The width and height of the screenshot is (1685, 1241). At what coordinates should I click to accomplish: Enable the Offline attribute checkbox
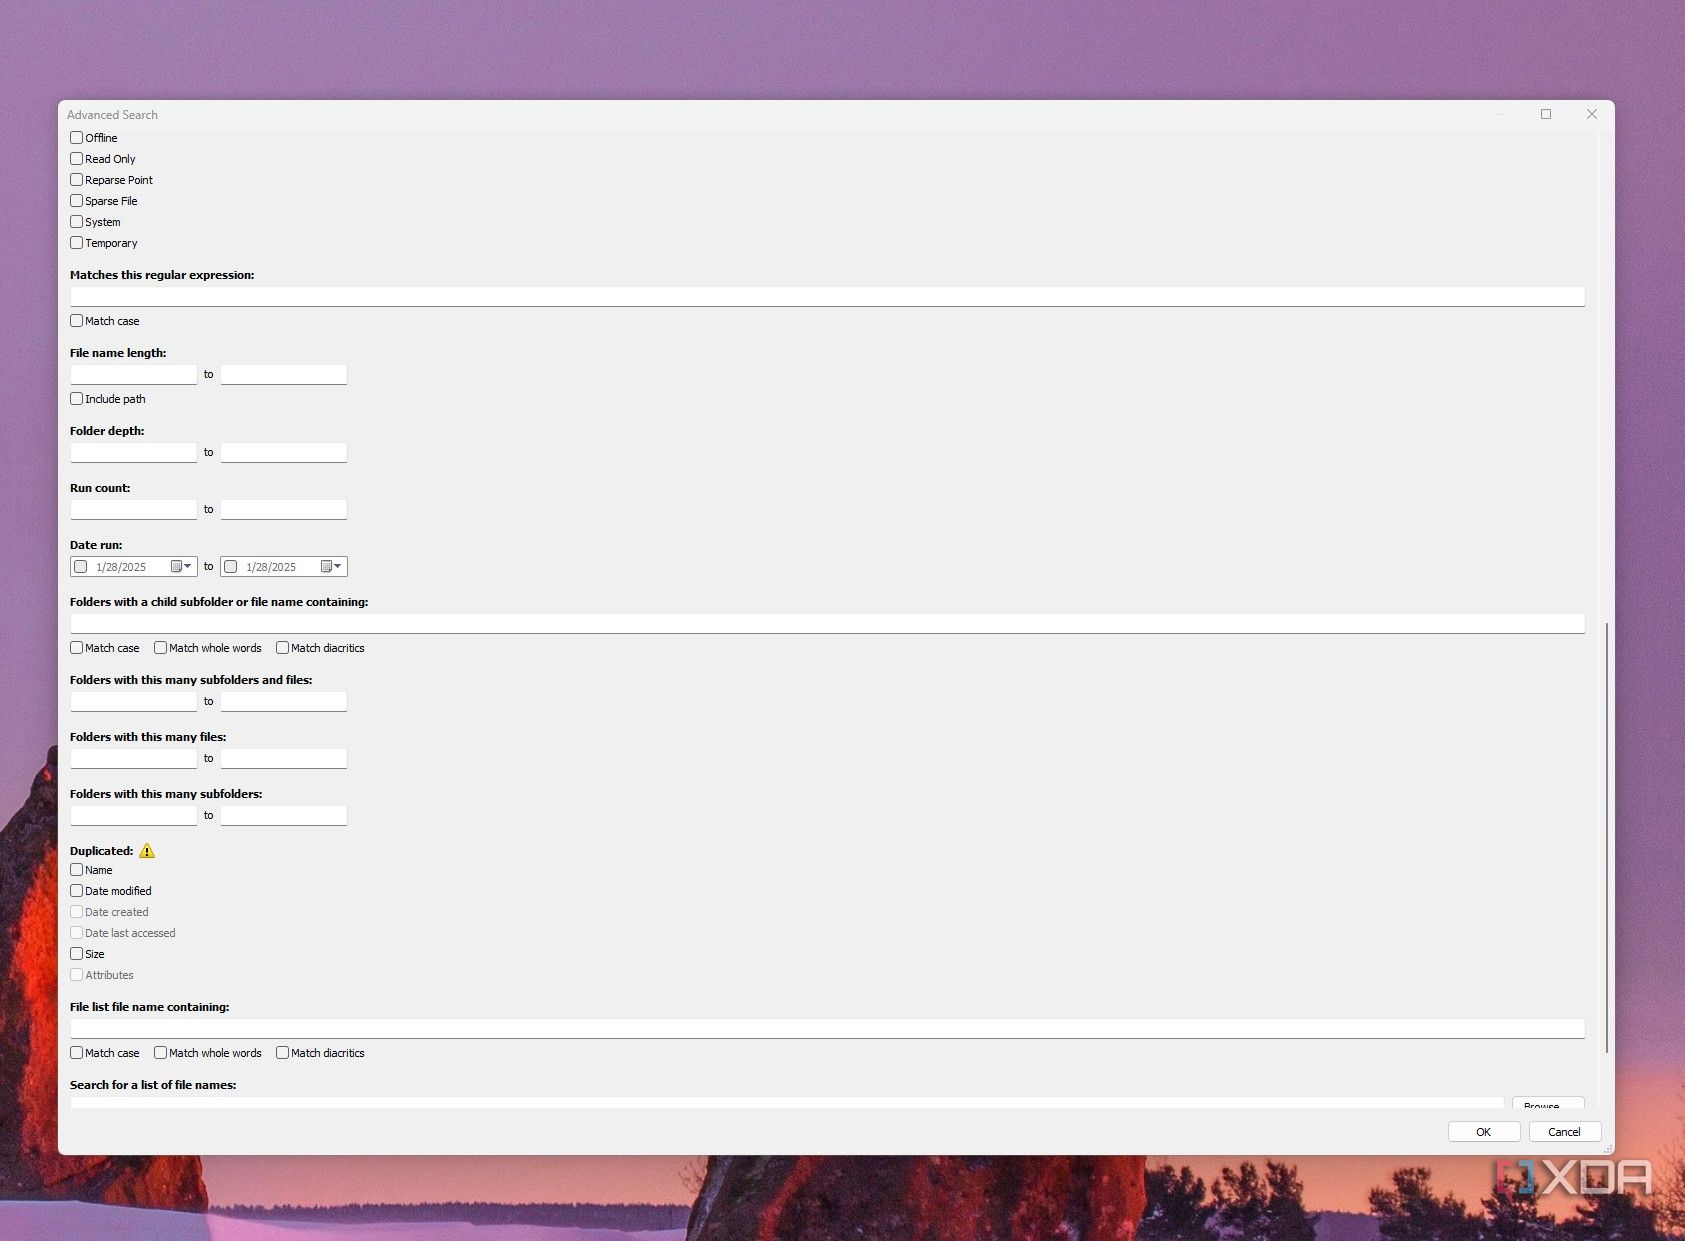tap(77, 138)
